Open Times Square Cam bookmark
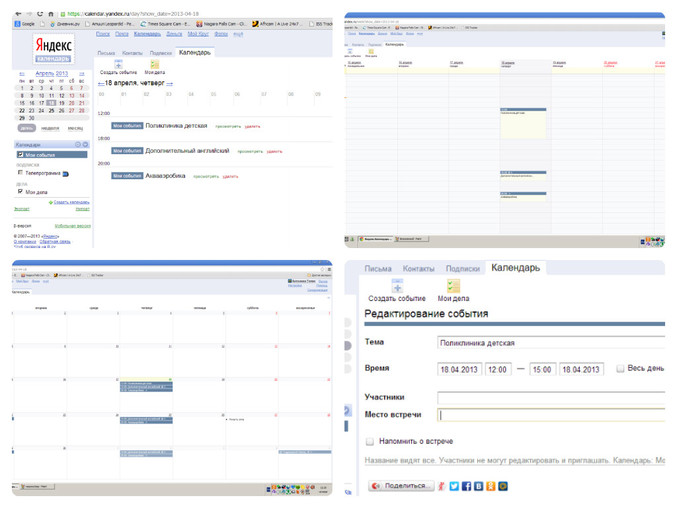 pos(165,24)
